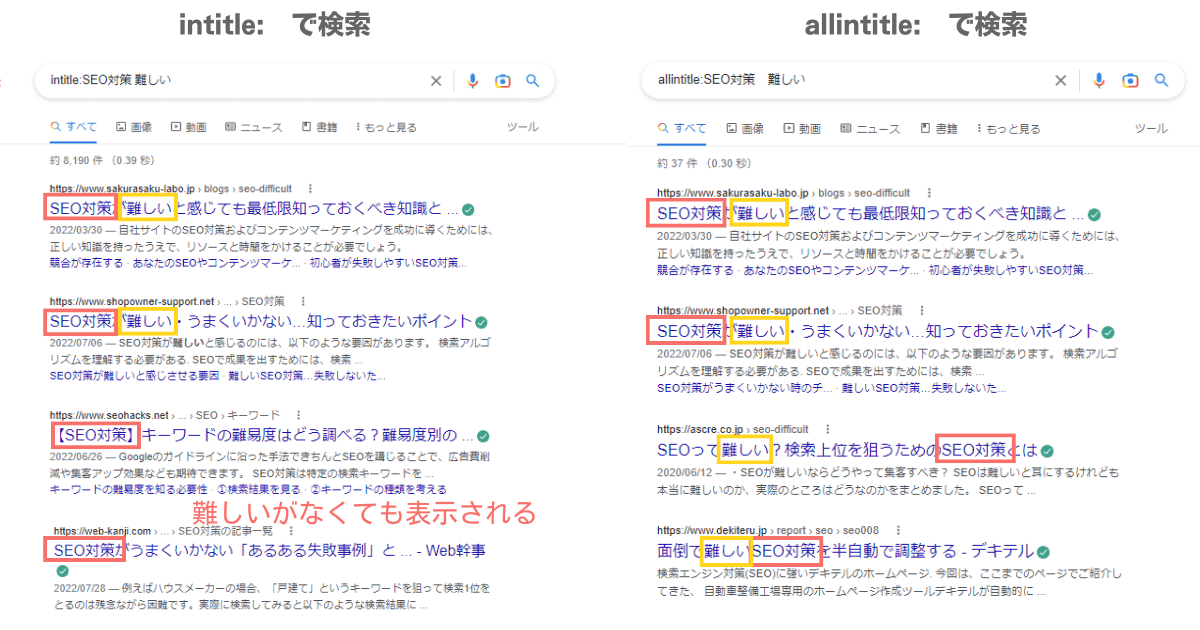Open result キーワードの難易度はどう調べる？
This screenshot has height=630, width=1200.
tap(262, 436)
